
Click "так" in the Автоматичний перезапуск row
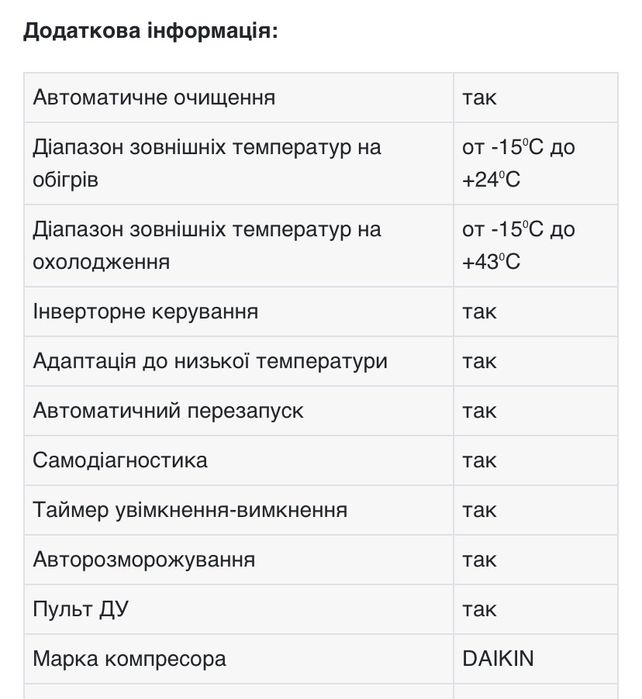click(x=479, y=411)
